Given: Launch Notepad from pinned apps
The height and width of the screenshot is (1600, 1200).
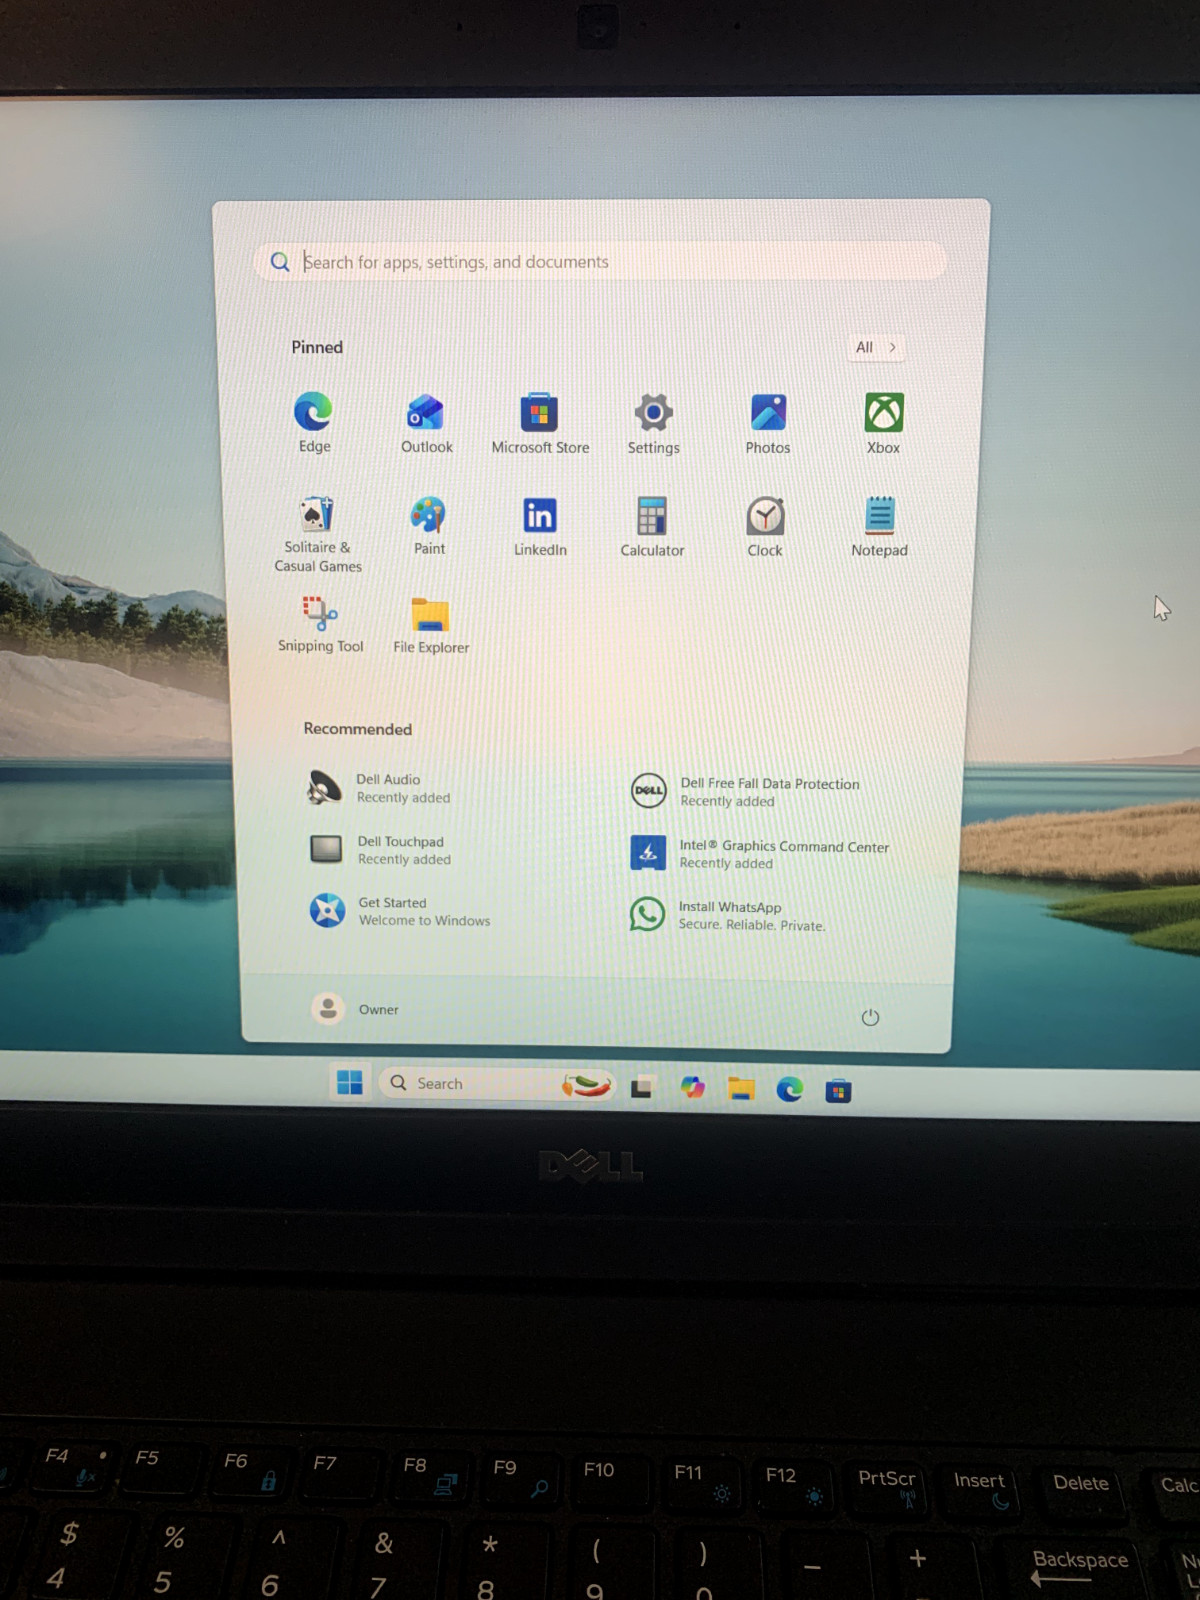Looking at the screenshot, I should coord(879,527).
